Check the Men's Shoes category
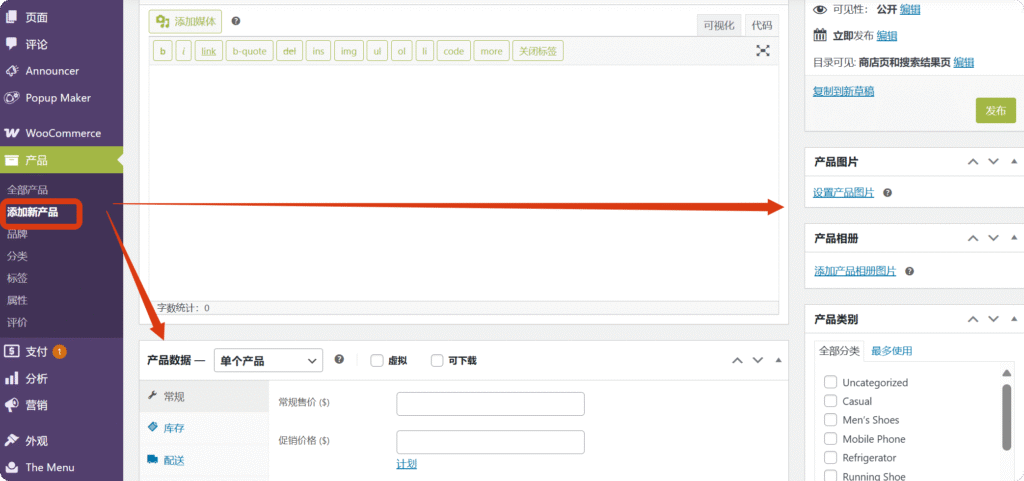The image size is (1024, 481). point(830,420)
